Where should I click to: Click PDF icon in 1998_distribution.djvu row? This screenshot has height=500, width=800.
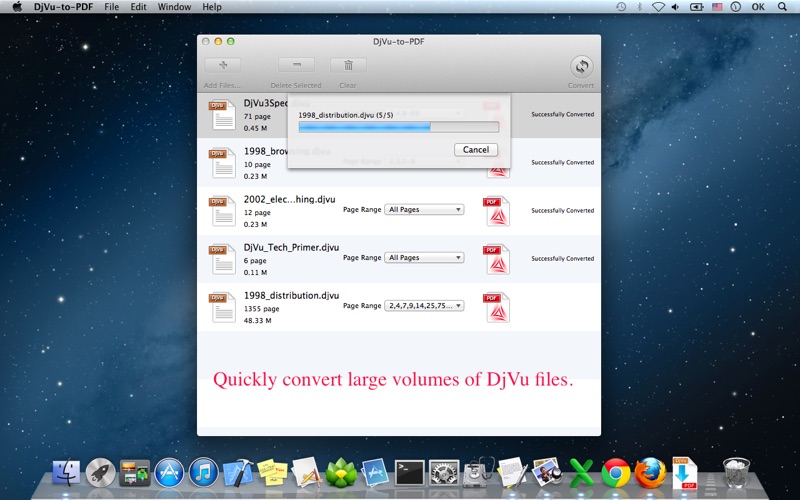(496, 307)
